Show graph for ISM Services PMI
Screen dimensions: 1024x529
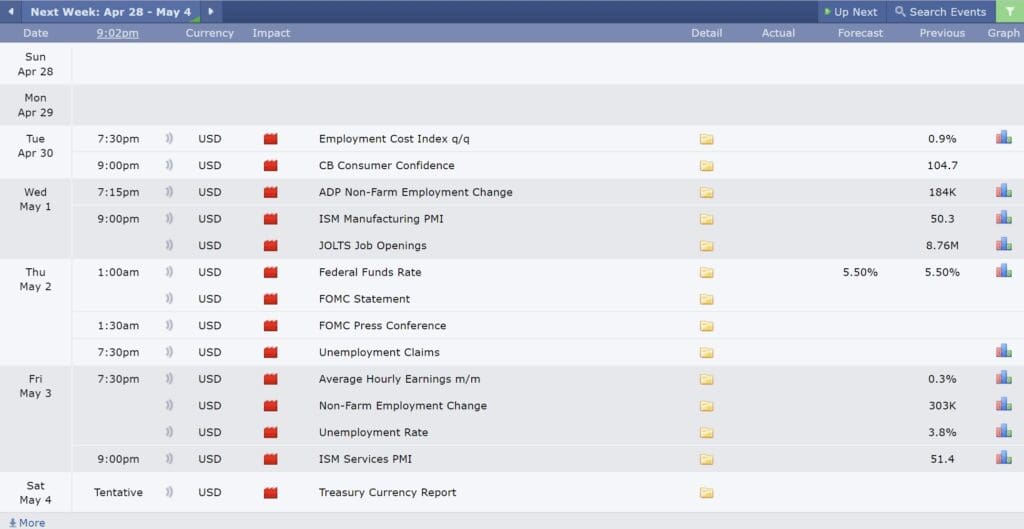tap(1003, 458)
